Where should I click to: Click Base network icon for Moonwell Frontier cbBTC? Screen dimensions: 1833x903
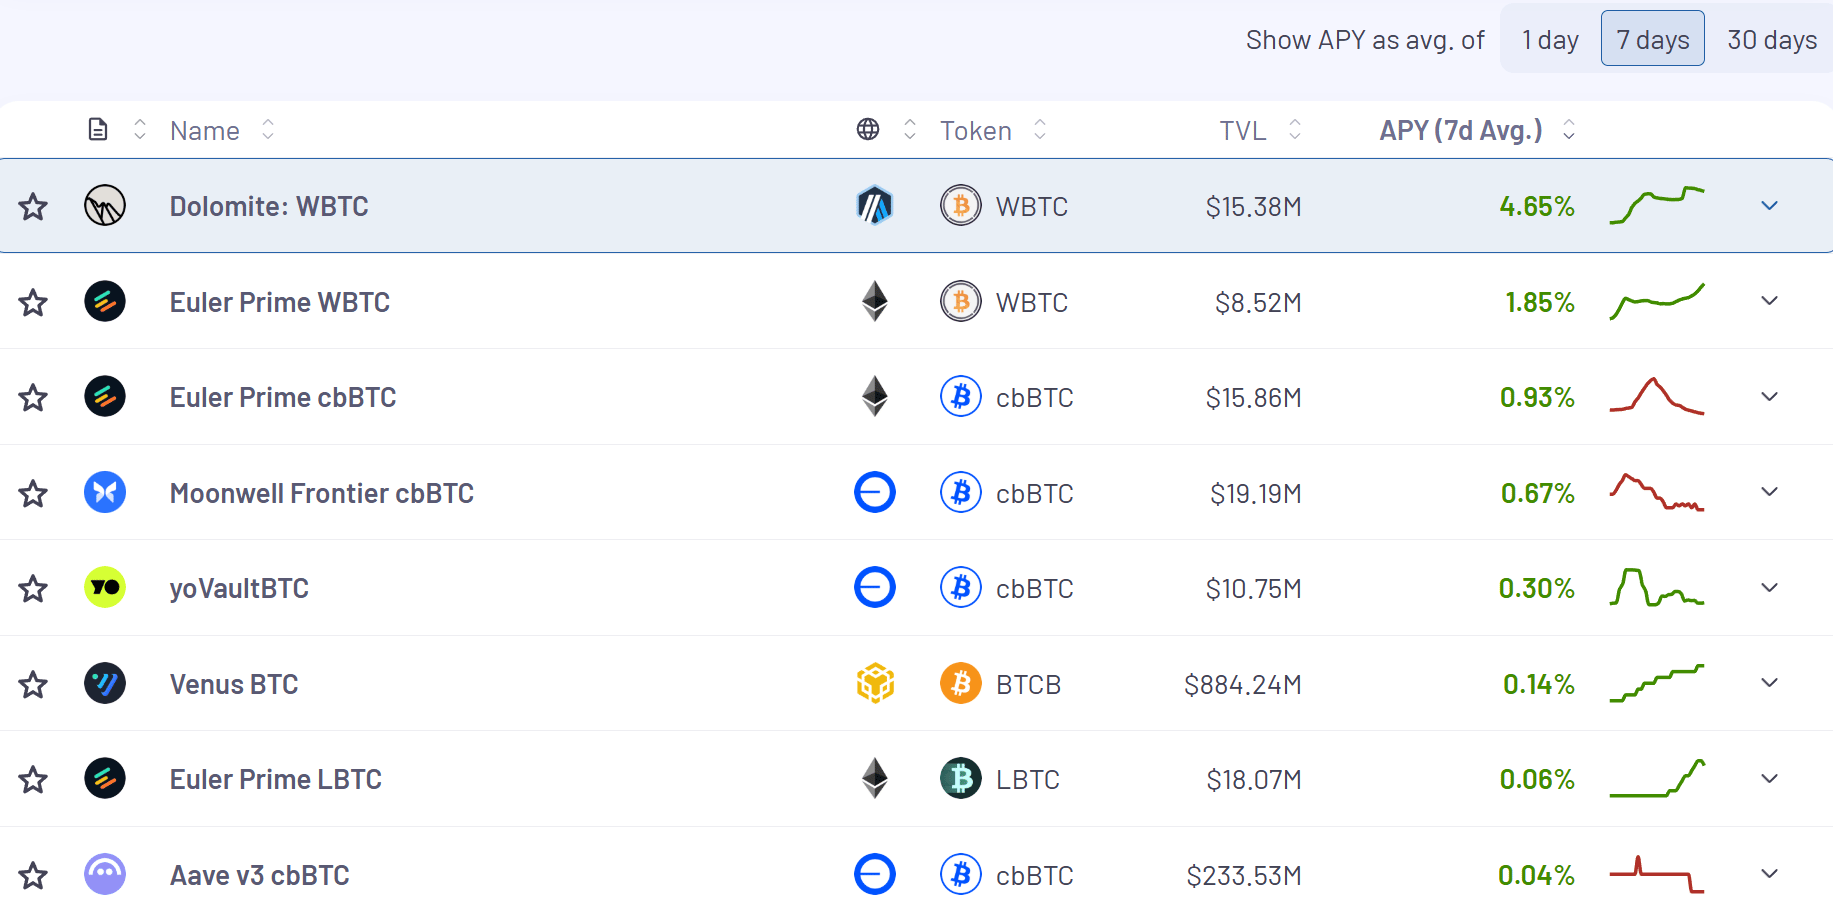click(875, 492)
